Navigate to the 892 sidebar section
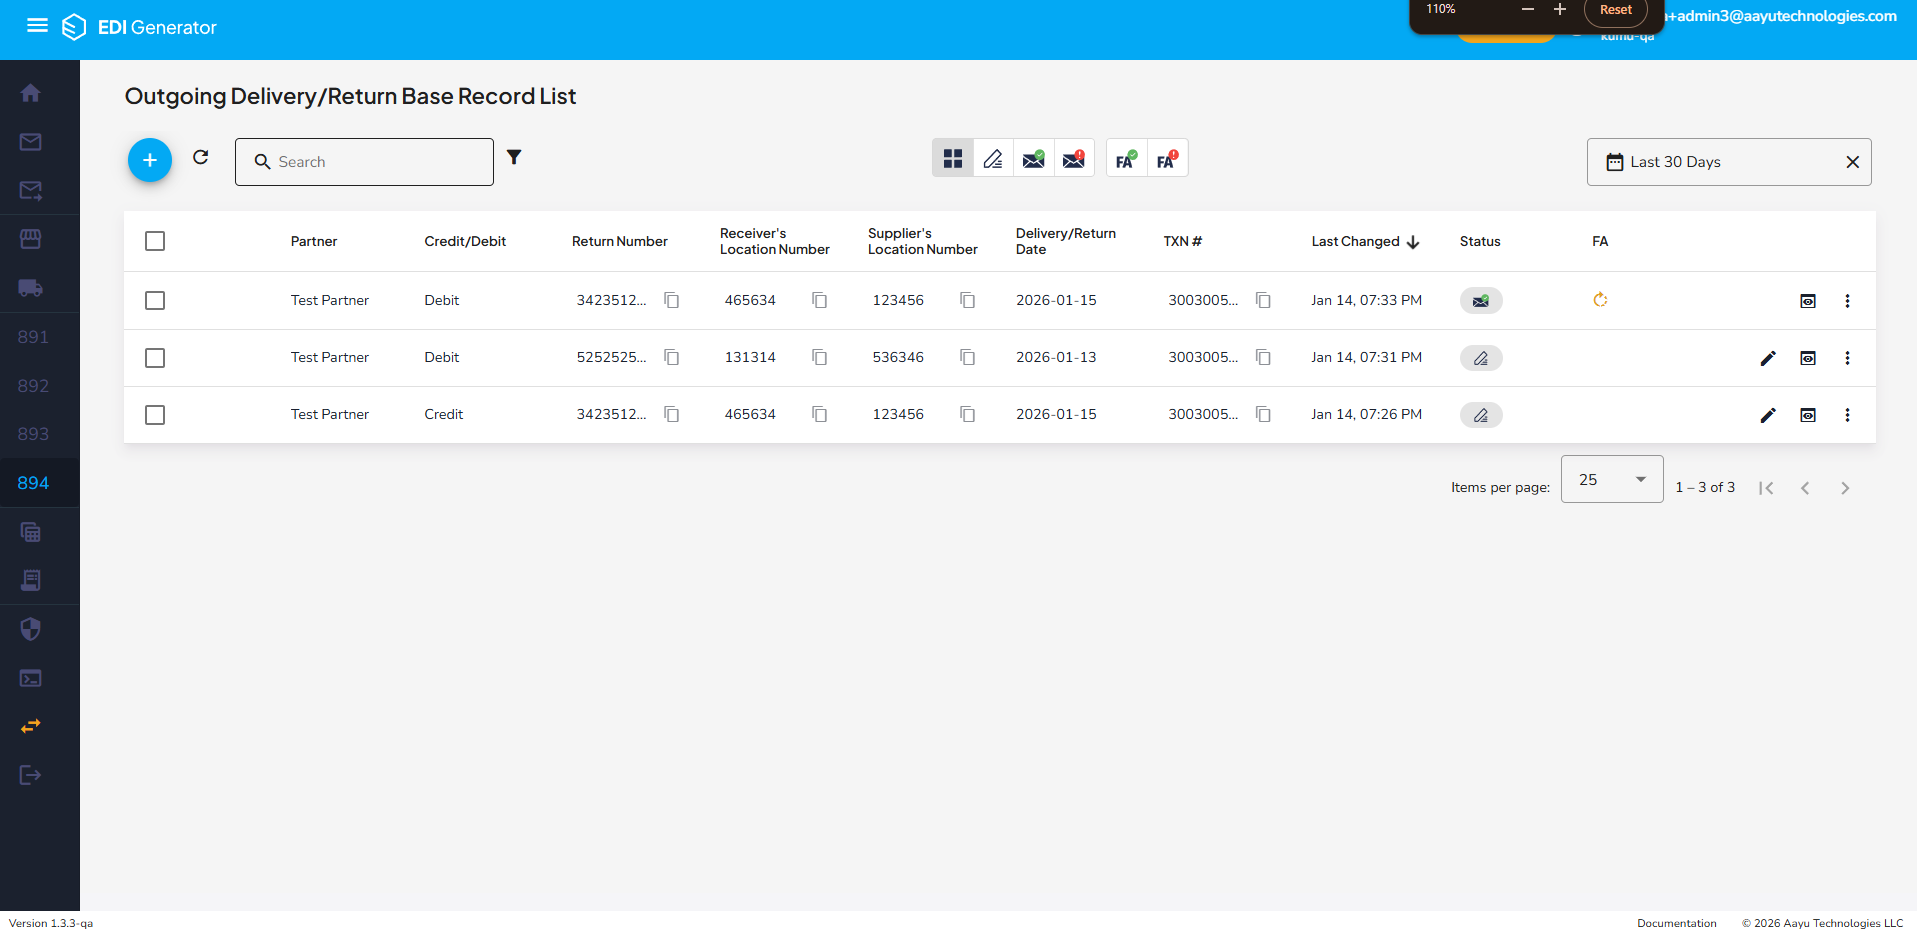The image size is (1917, 935). (x=33, y=385)
